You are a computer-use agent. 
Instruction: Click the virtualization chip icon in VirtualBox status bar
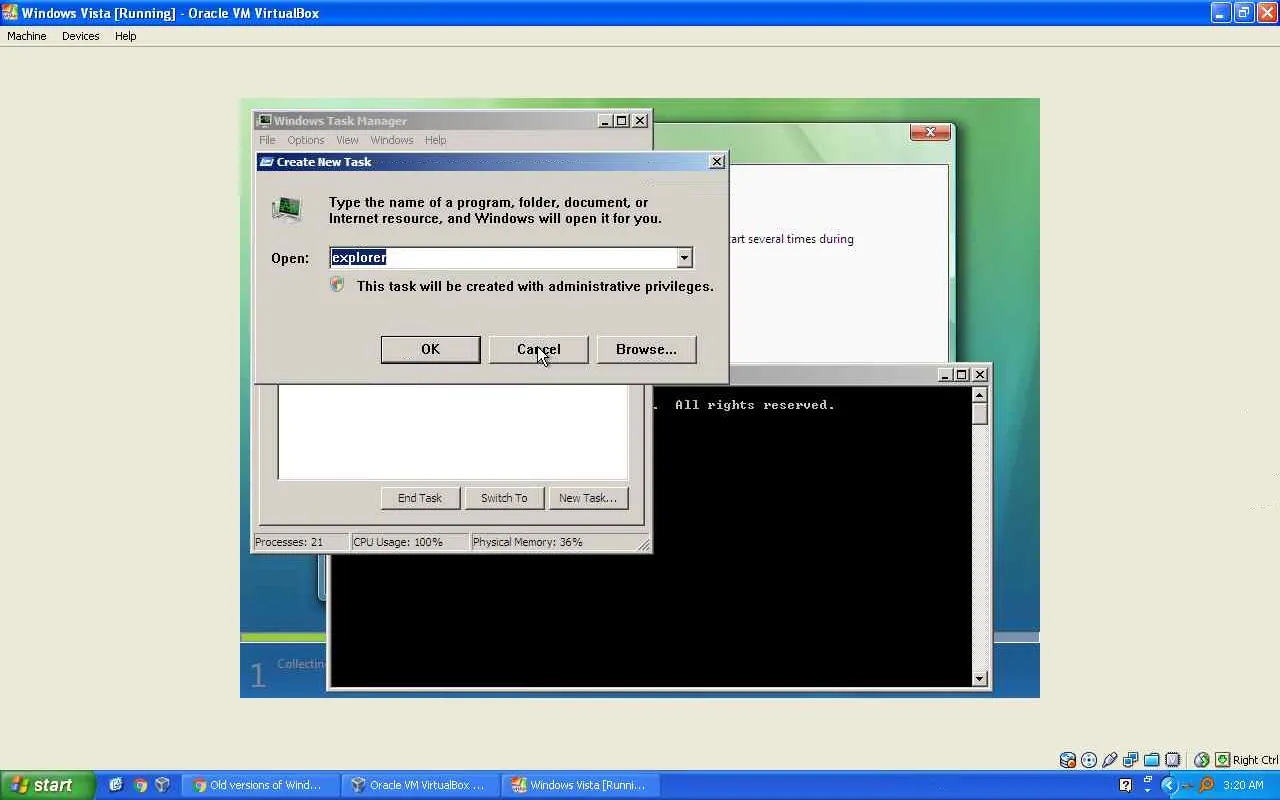tap(1173, 760)
